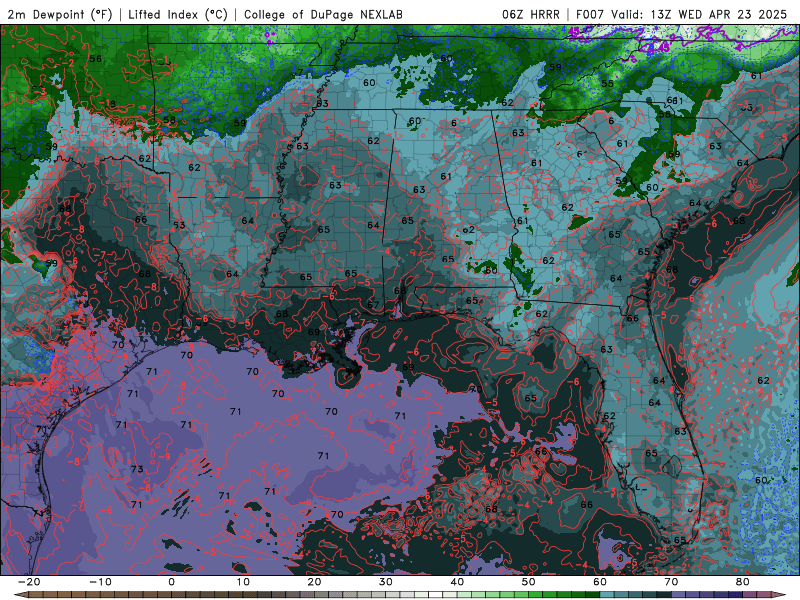Click the 67 dewpoint value on the map
Image resolution: width=800 pixels, height=600 pixels.
click(373, 305)
